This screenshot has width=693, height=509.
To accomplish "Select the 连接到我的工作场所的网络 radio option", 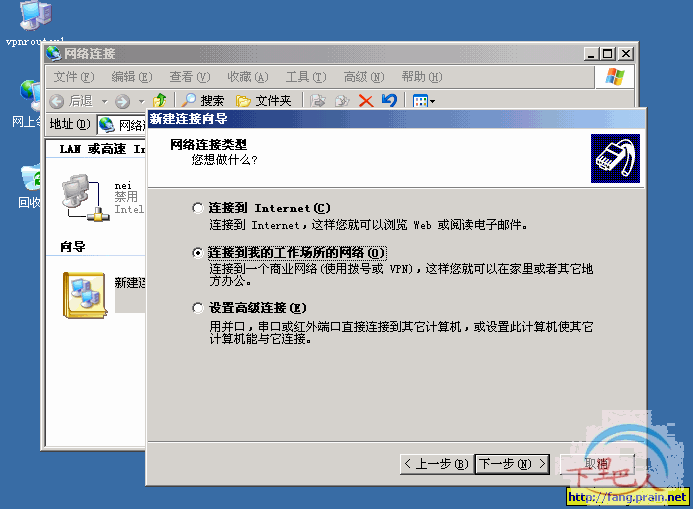I will [x=197, y=253].
